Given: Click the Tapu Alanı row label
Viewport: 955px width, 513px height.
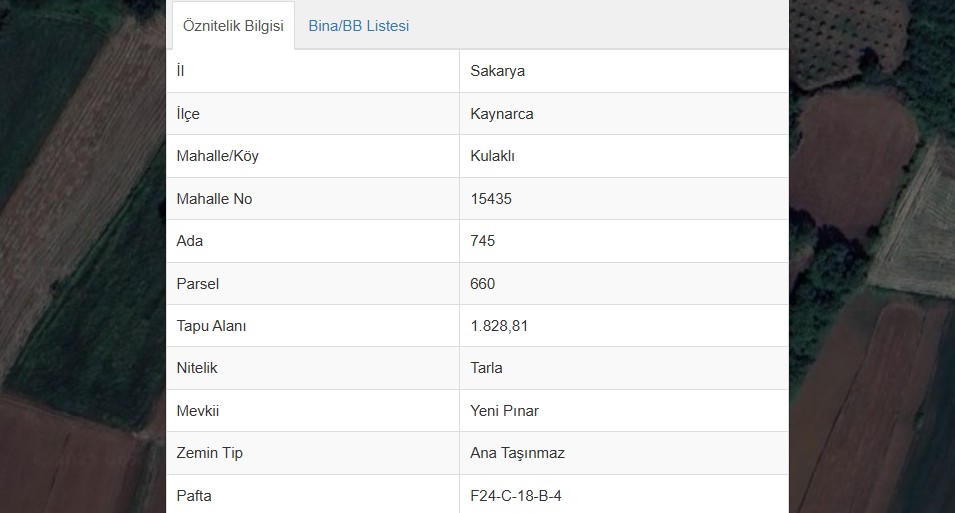Looking at the screenshot, I should 211,326.
